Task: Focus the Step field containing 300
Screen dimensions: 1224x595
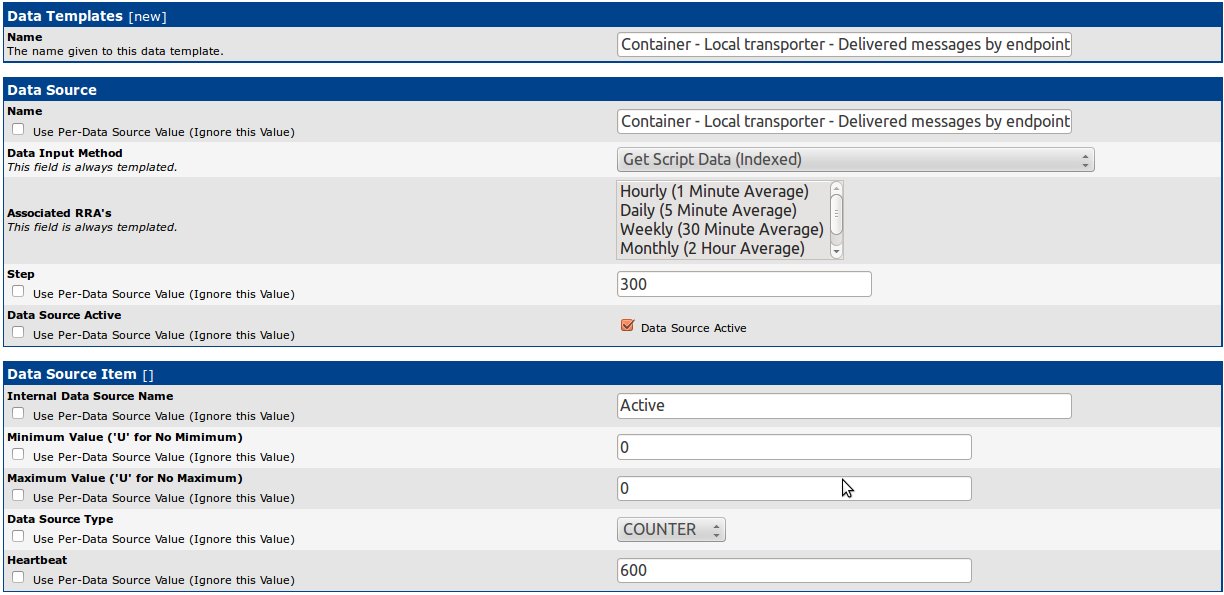Action: click(x=744, y=284)
